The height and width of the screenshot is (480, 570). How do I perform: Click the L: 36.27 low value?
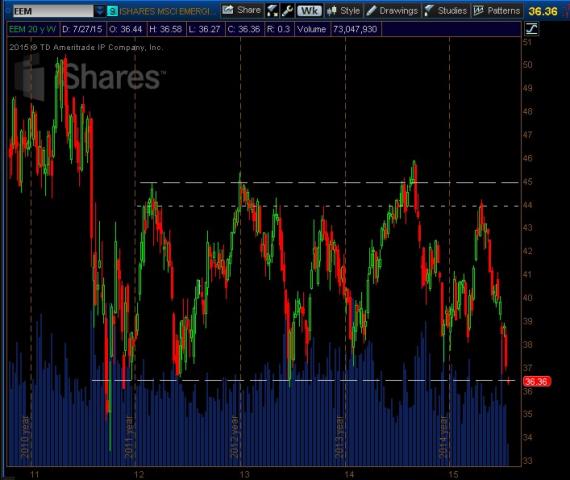click(204, 29)
